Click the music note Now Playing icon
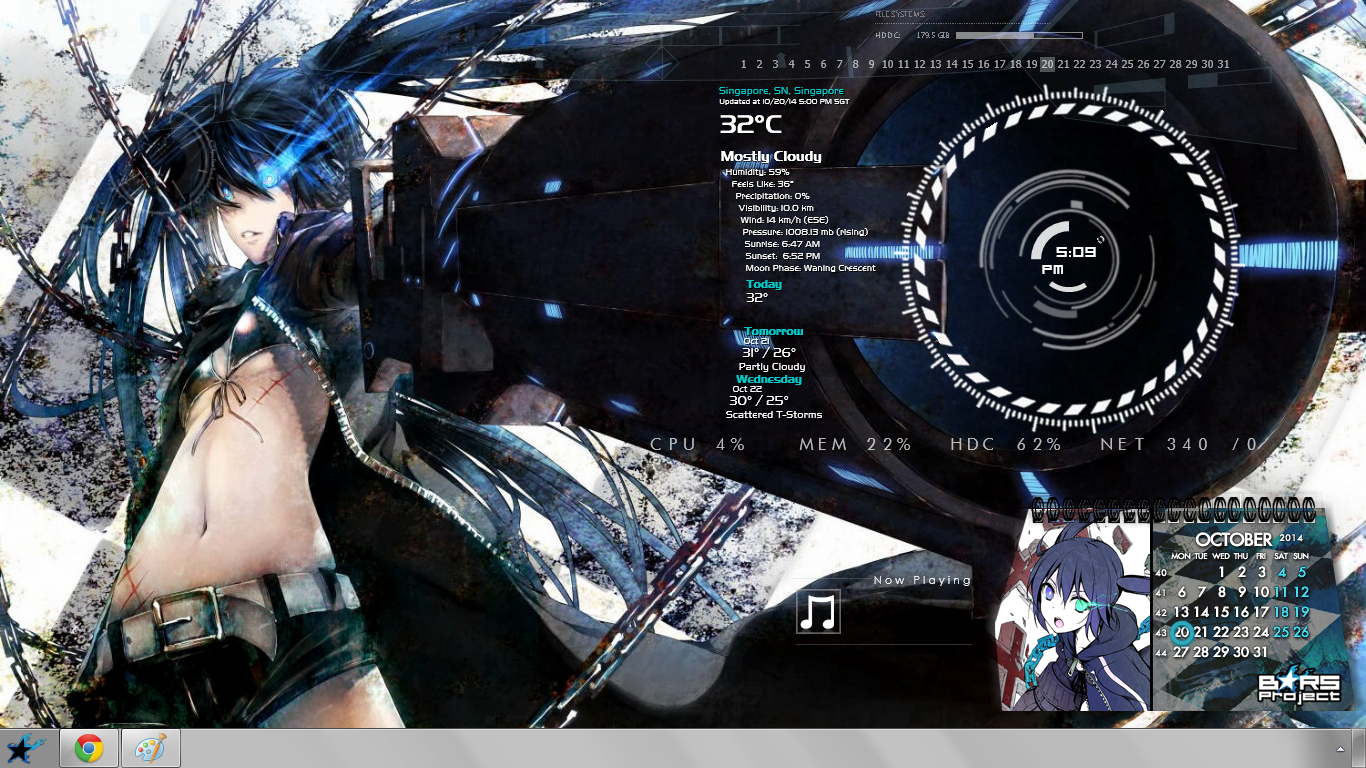The height and width of the screenshot is (768, 1366). (818, 611)
